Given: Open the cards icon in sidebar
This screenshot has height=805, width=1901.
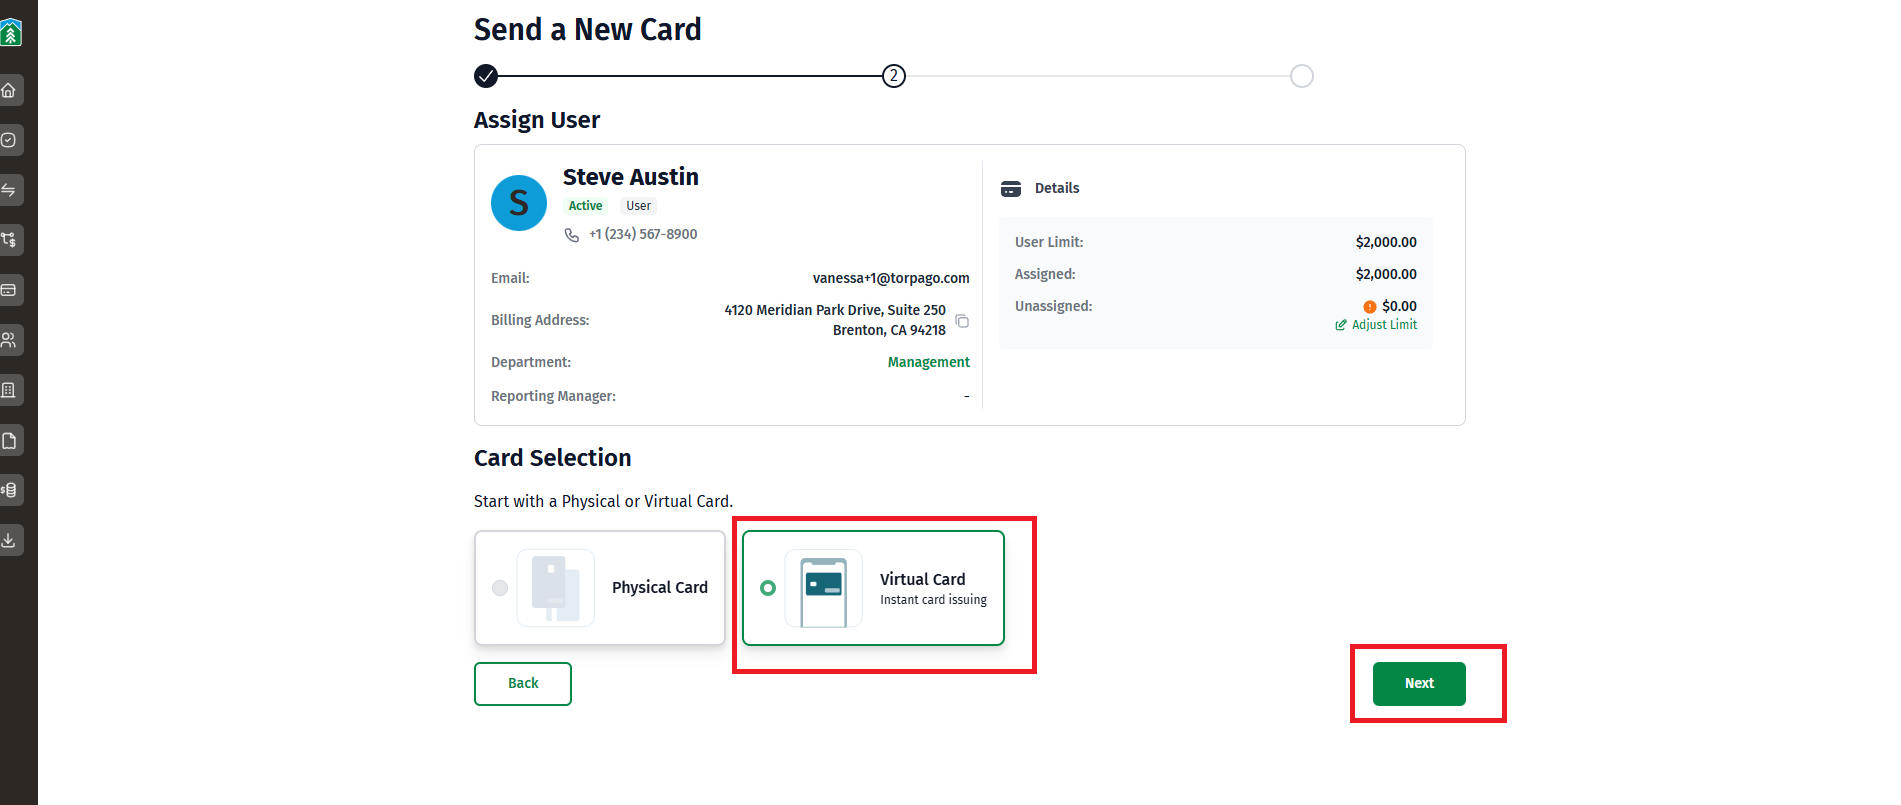Looking at the screenshot, I should click(x=9, y=290).
